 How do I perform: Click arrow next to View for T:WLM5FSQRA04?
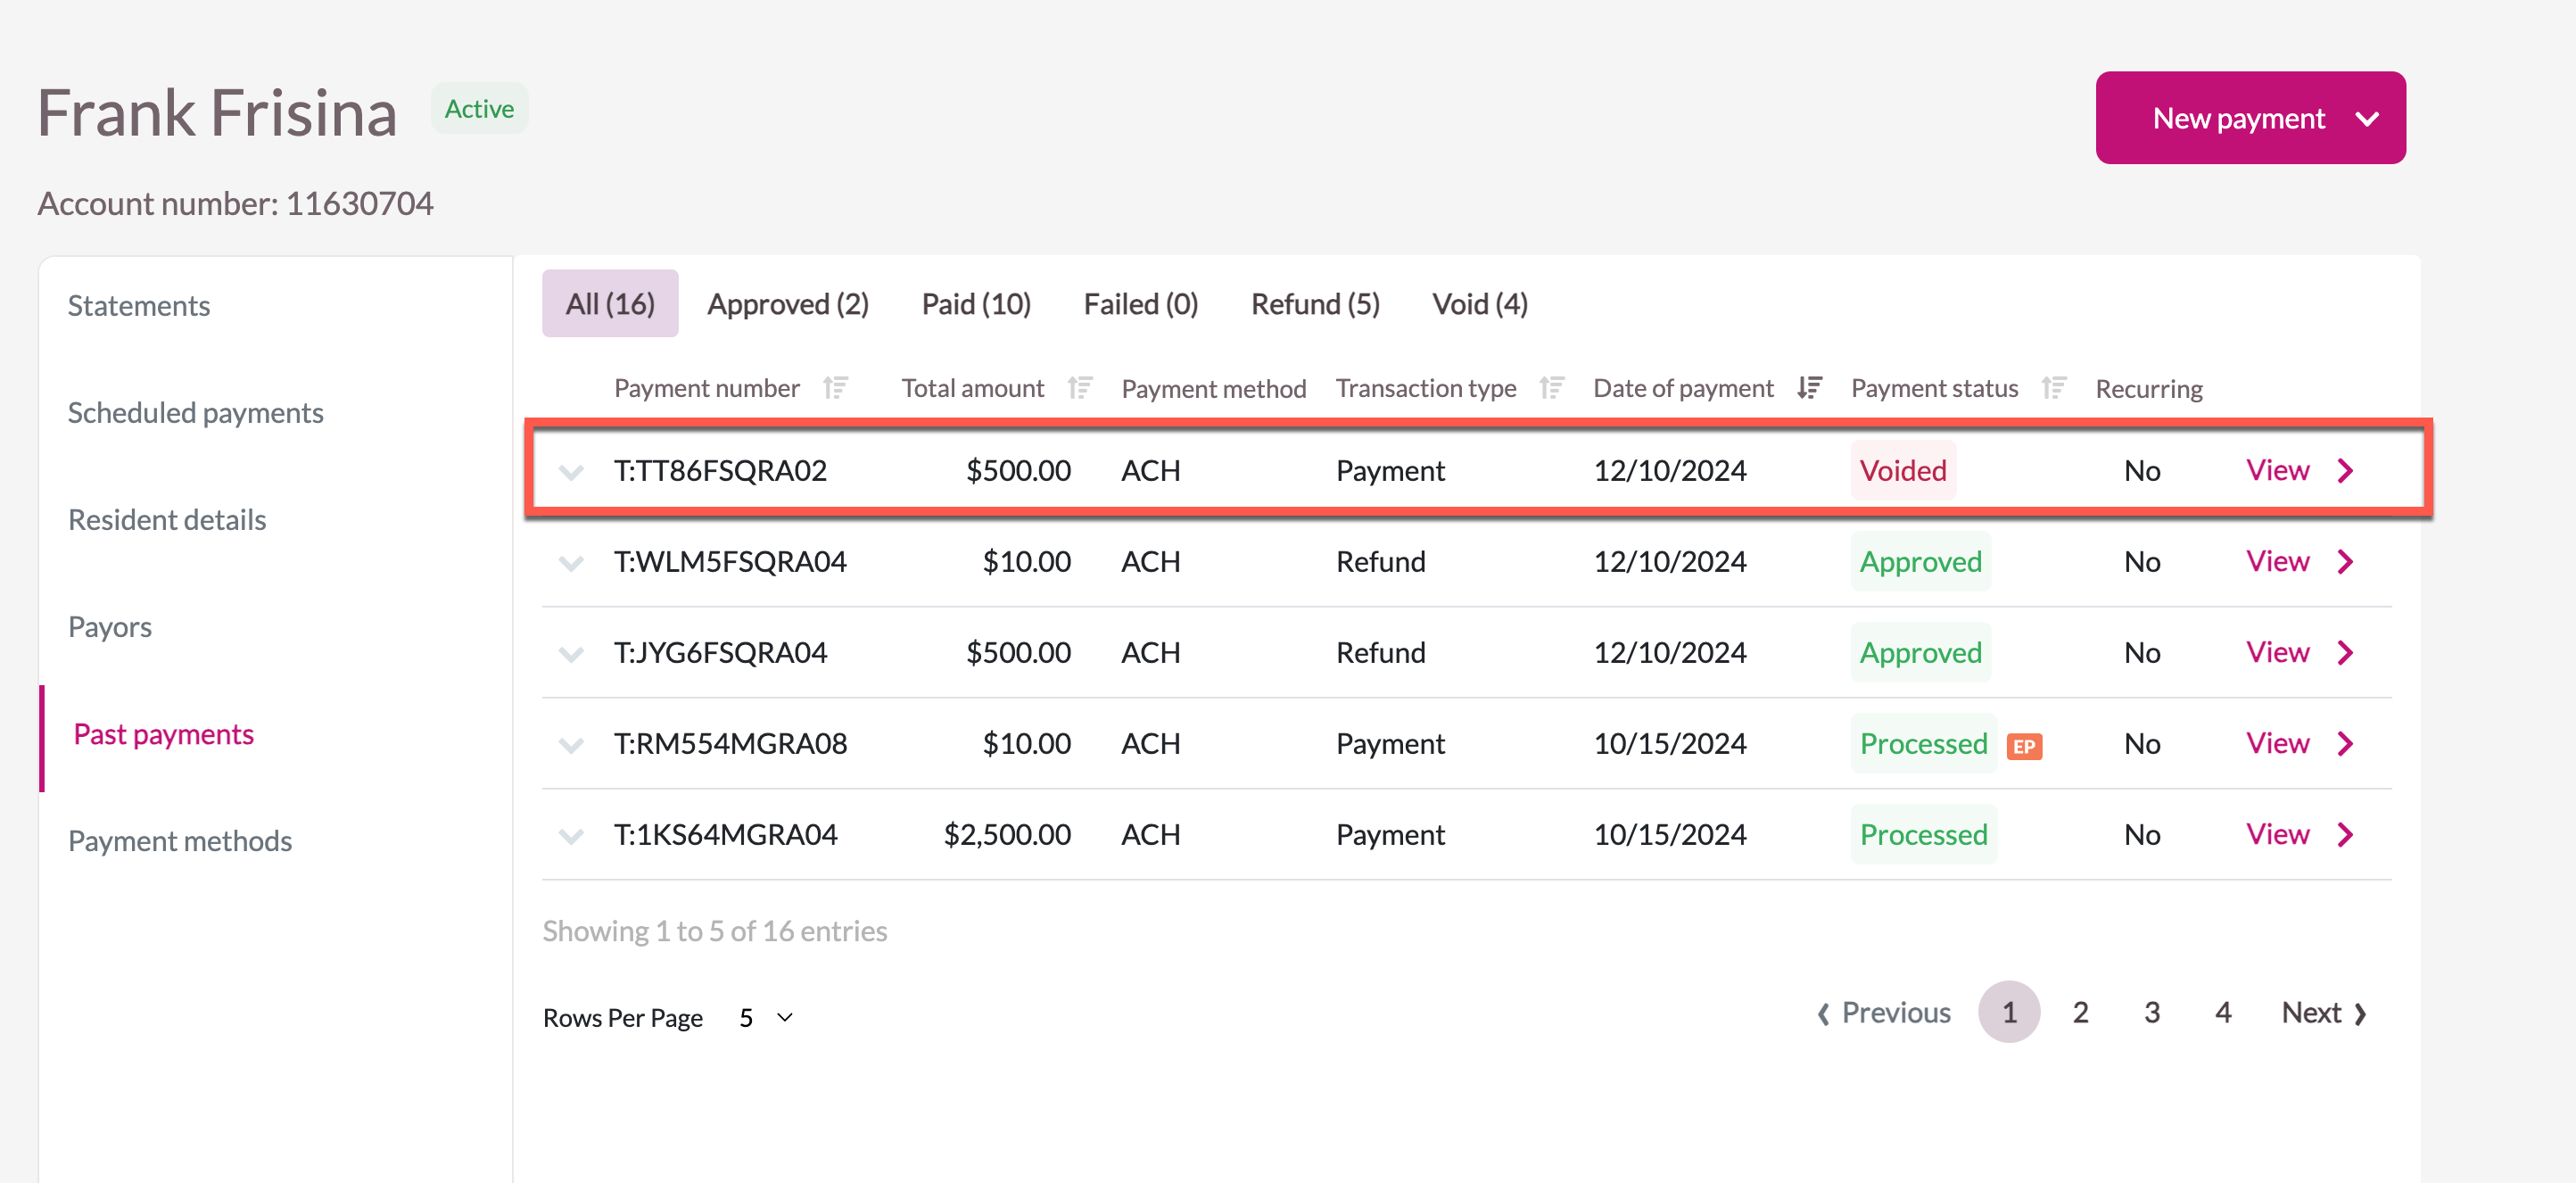(2345, 562)
